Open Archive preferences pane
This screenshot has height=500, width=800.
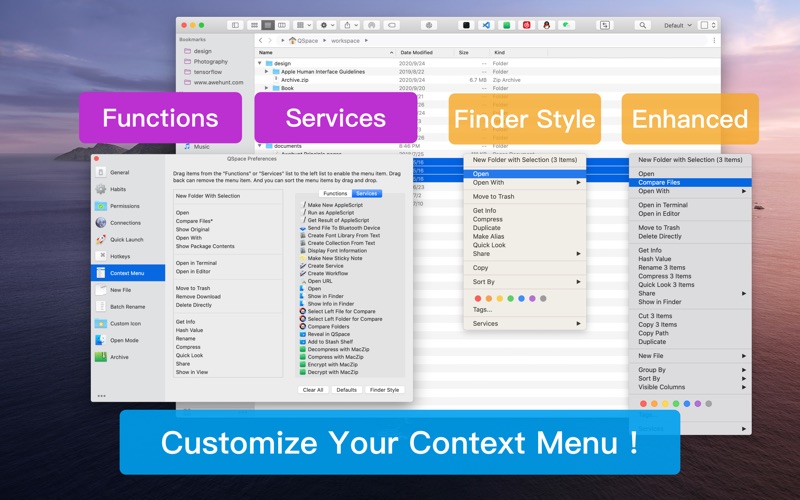point(128,357)
